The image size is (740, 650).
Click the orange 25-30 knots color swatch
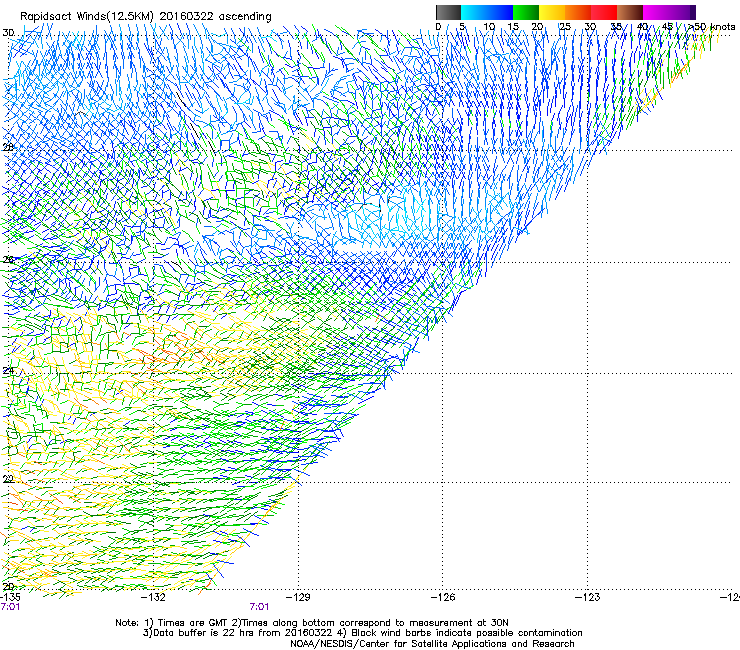[578, 12]
